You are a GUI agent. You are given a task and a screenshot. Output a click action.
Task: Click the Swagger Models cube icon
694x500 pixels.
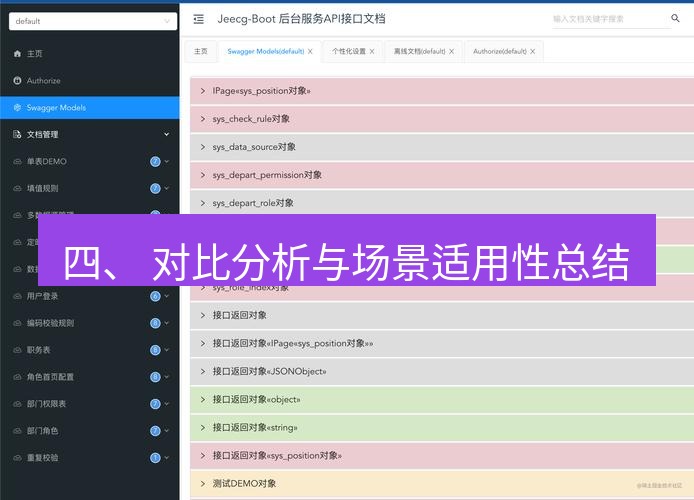17,108
